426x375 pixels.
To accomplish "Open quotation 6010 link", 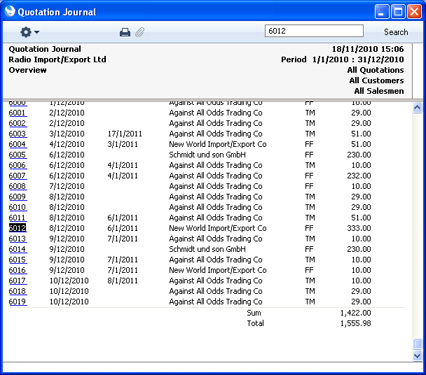I will 17,207.
